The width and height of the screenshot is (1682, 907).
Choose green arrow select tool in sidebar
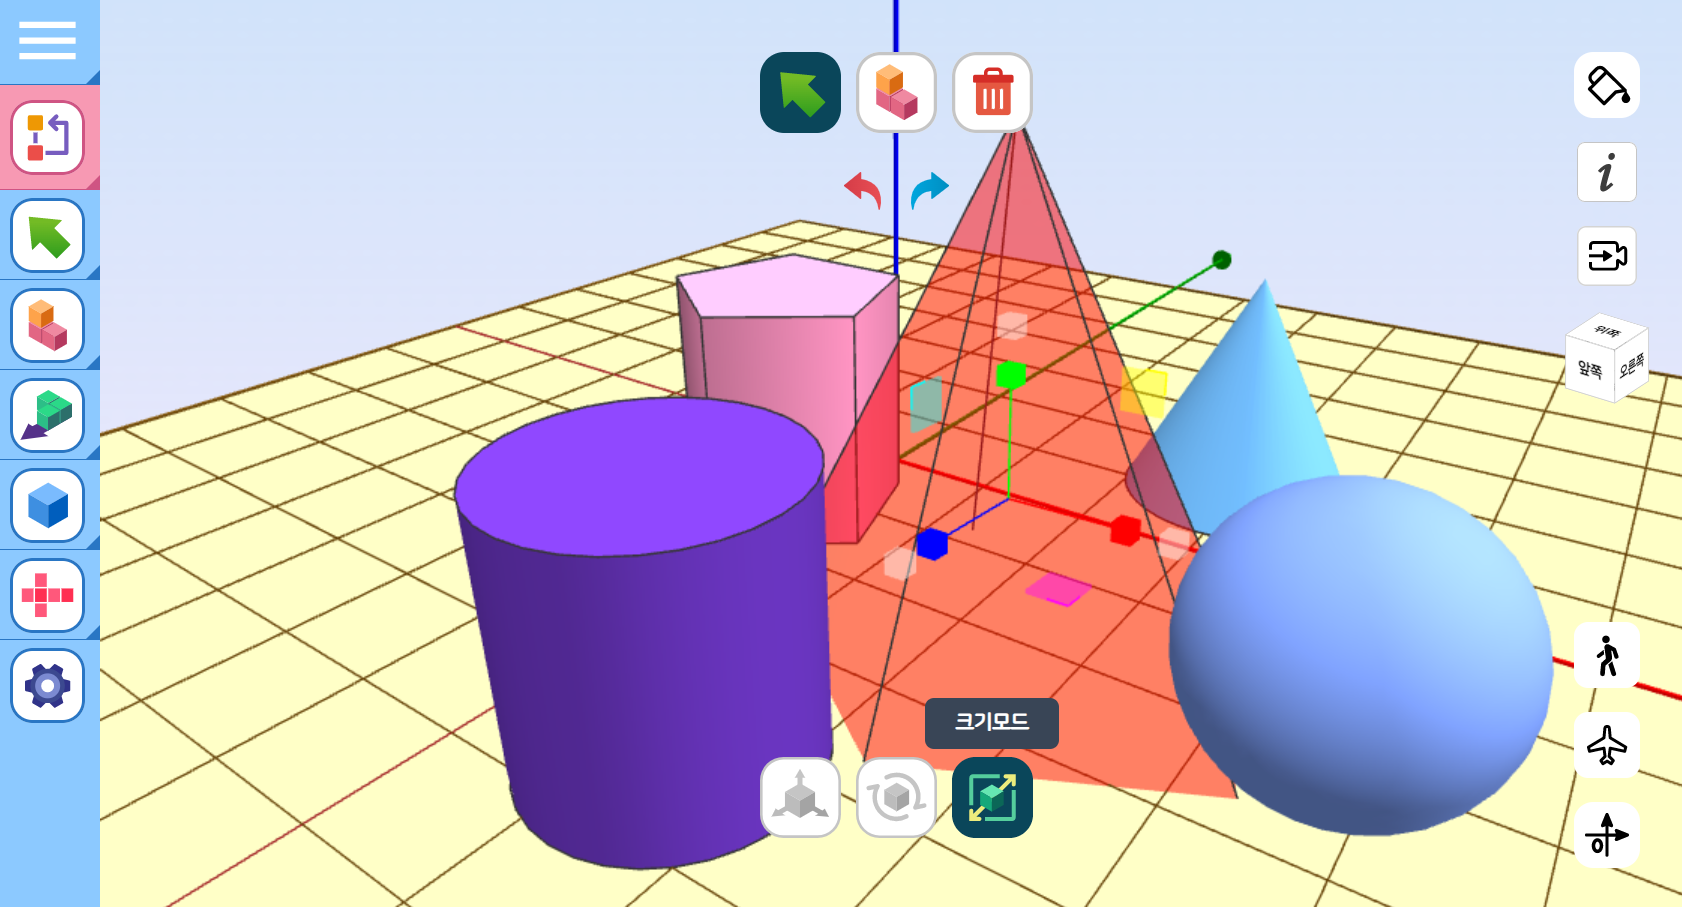point(47,236)
